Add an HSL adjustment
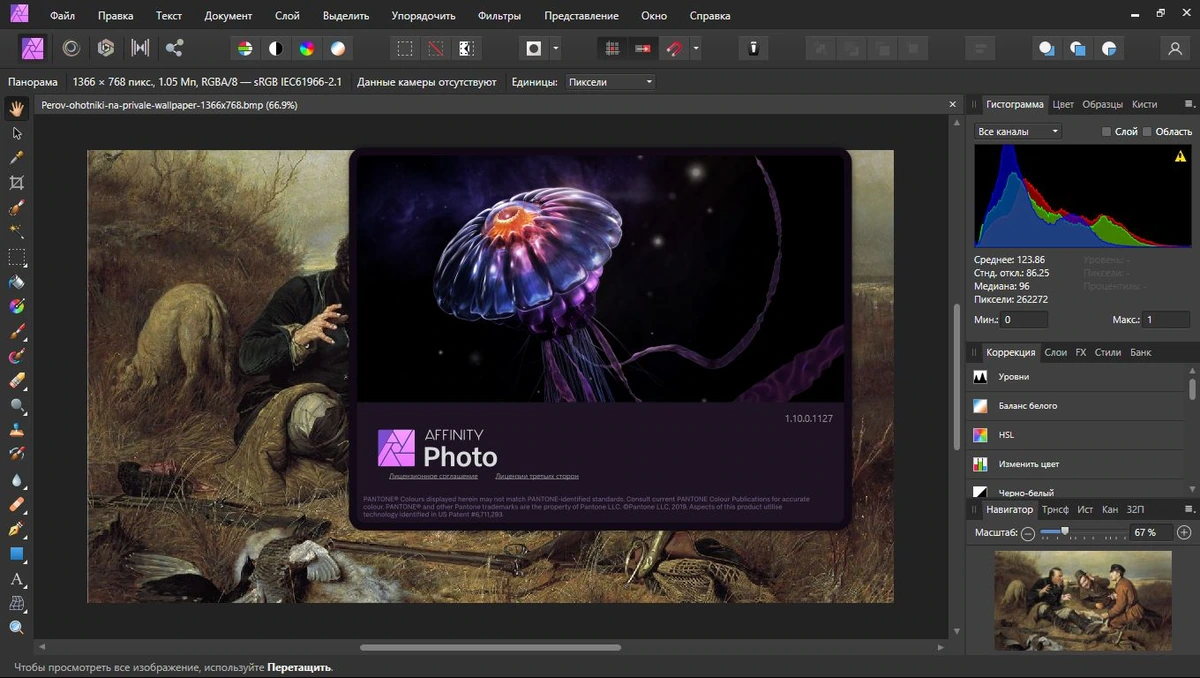The image size is (1200, 678). [1078, 435]
